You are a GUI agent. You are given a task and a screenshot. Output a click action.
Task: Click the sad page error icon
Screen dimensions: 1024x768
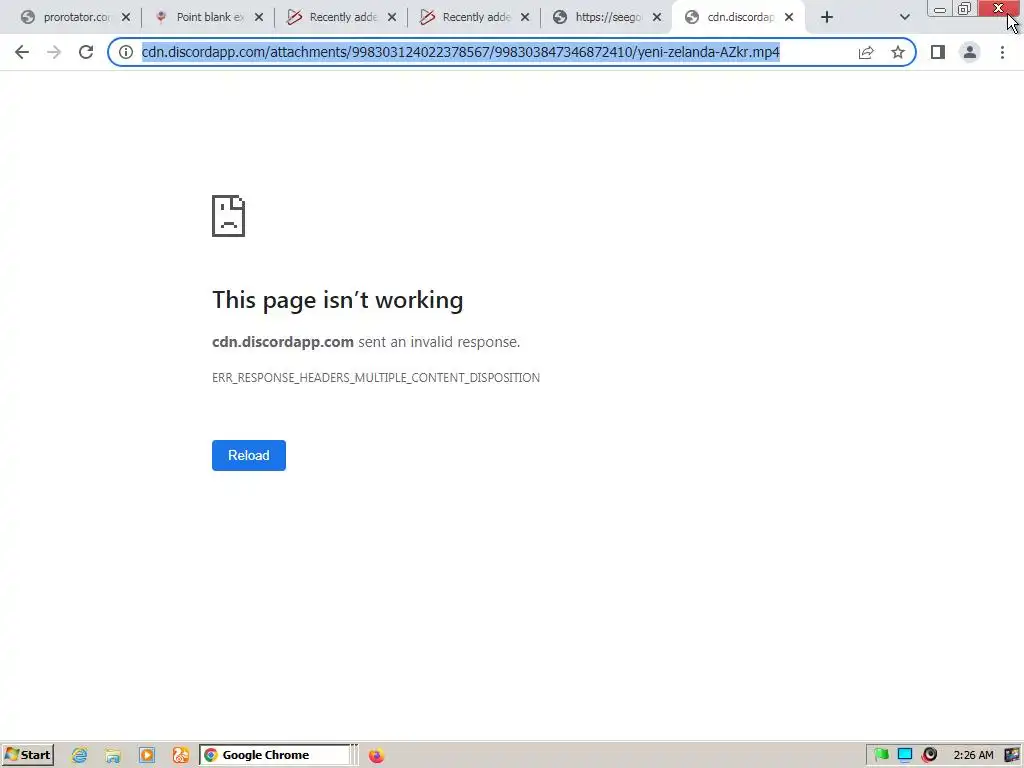(229, 216)
